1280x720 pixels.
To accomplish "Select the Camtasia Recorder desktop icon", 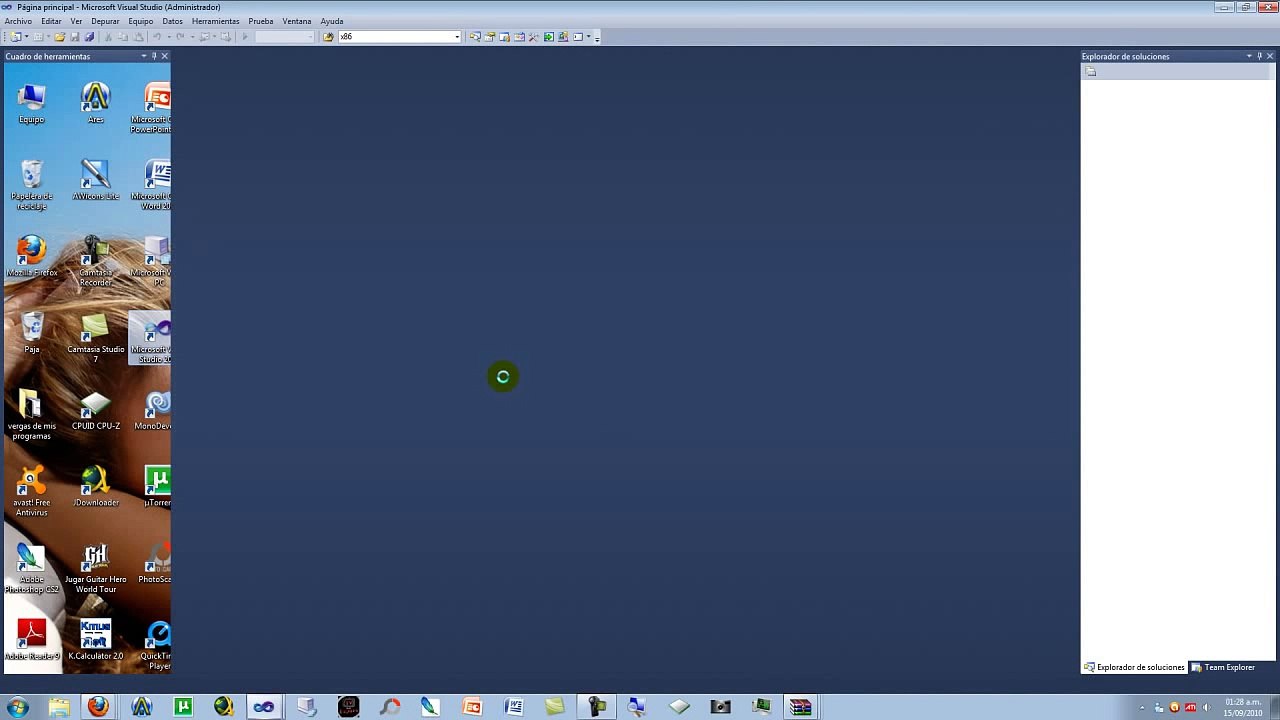I will 95,261.
